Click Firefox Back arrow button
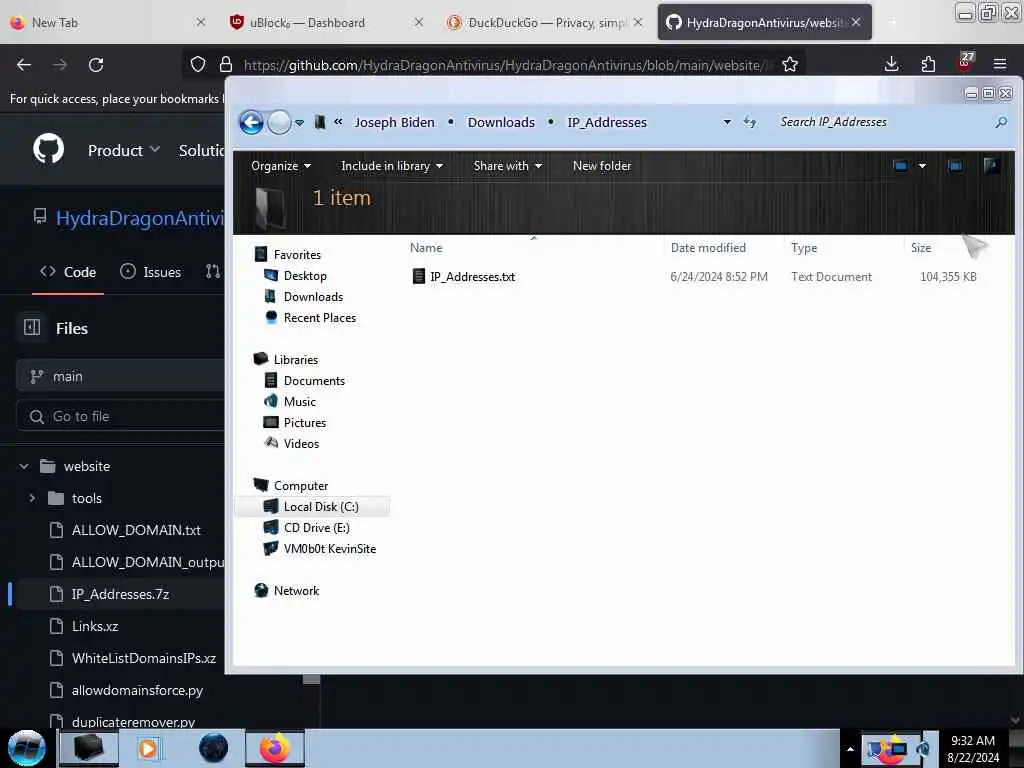Image resolution: width=1024 pixels, height=768 pixels. [24, 65]
